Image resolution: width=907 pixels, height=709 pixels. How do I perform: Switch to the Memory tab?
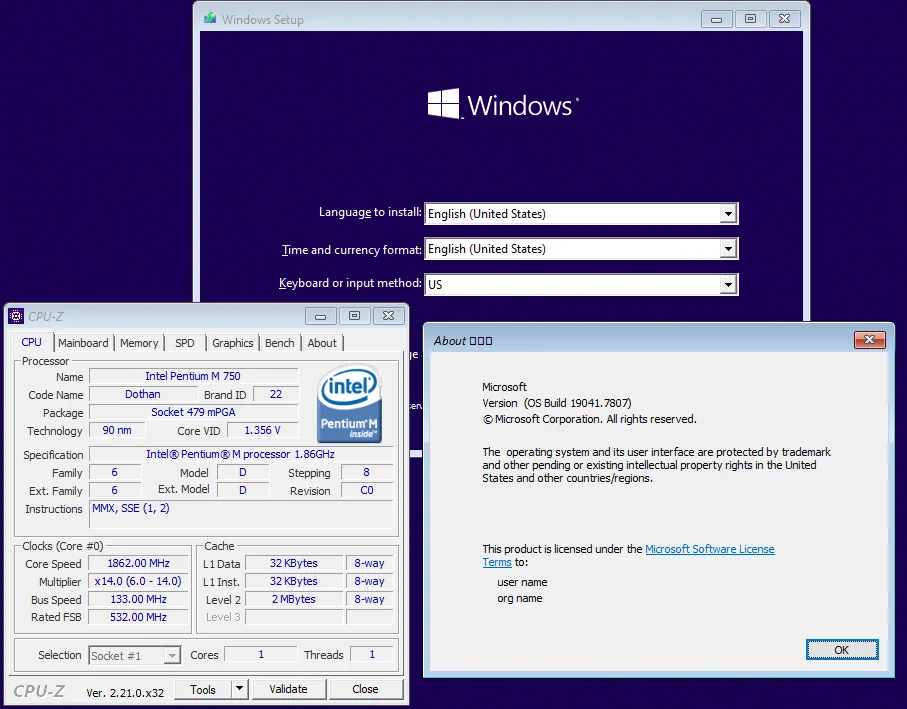click(x=139, y=343)
